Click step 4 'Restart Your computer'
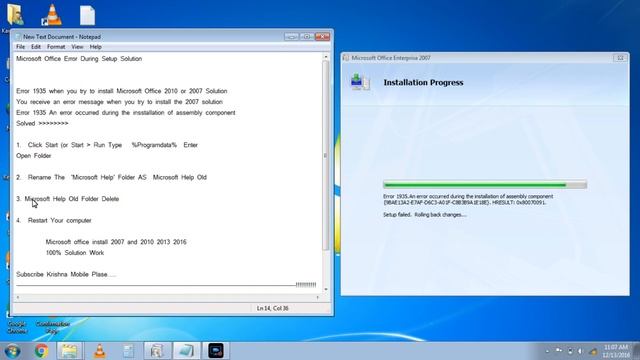 tap(54, 220)
